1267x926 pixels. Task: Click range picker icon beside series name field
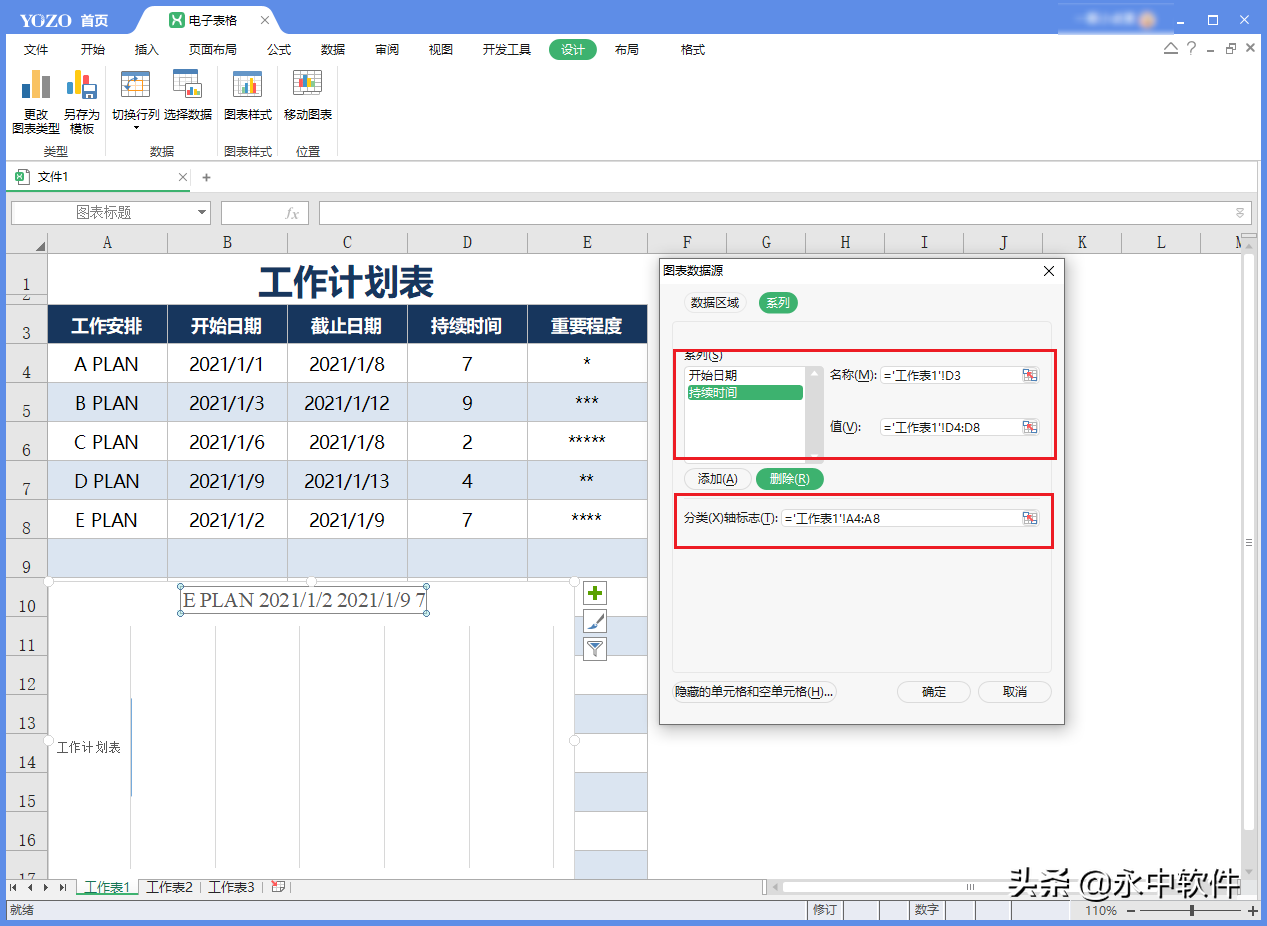click(x=1029, y=375)
